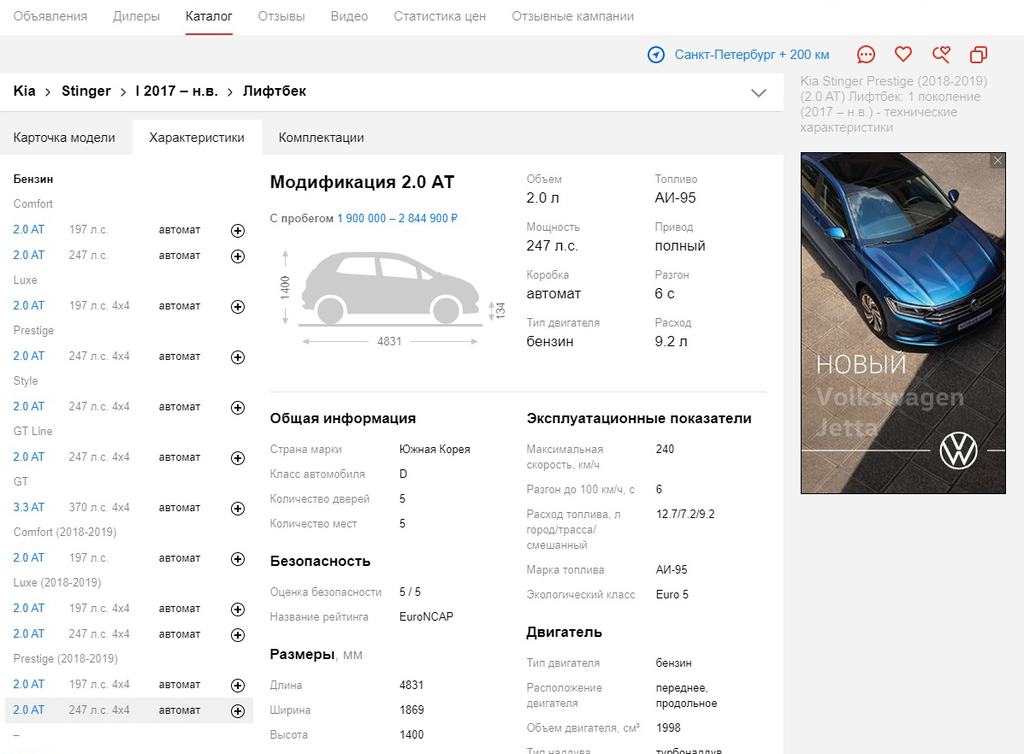Add Prestige 247 л.с. 4x4 plus icon
Image resolution: width=1024 pixels, height=754 pixels.
click(x=238, y=357)
